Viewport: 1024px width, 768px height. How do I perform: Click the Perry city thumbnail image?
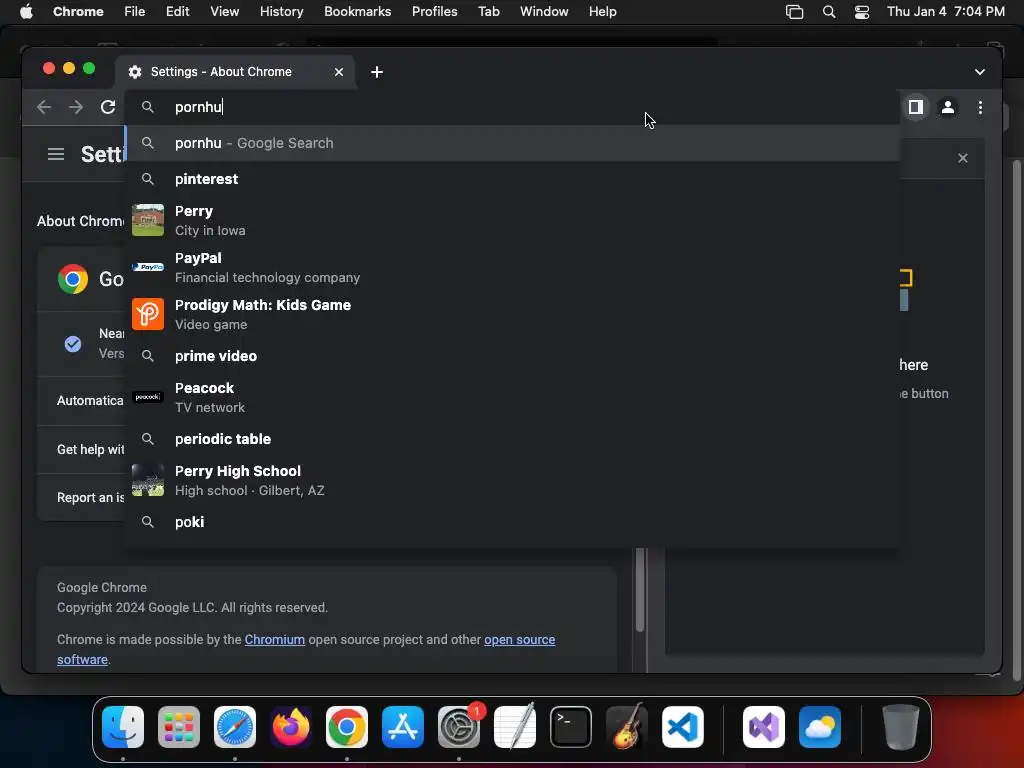[148, 220]
